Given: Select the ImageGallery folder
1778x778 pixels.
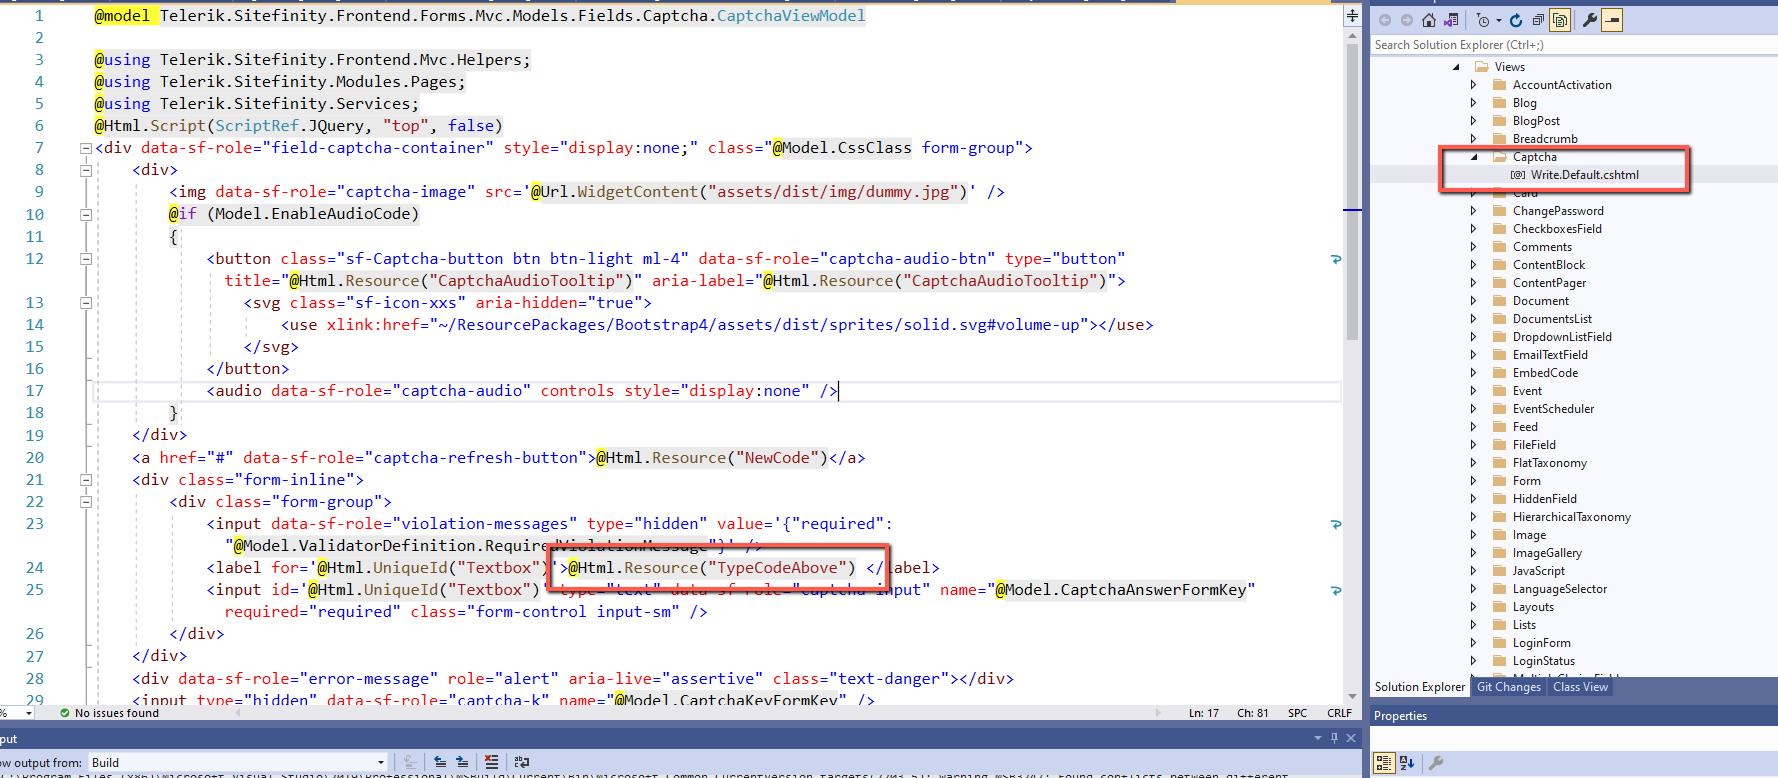Looking at the screenshot, I should pyautogui.click(x=1547, y=553).
